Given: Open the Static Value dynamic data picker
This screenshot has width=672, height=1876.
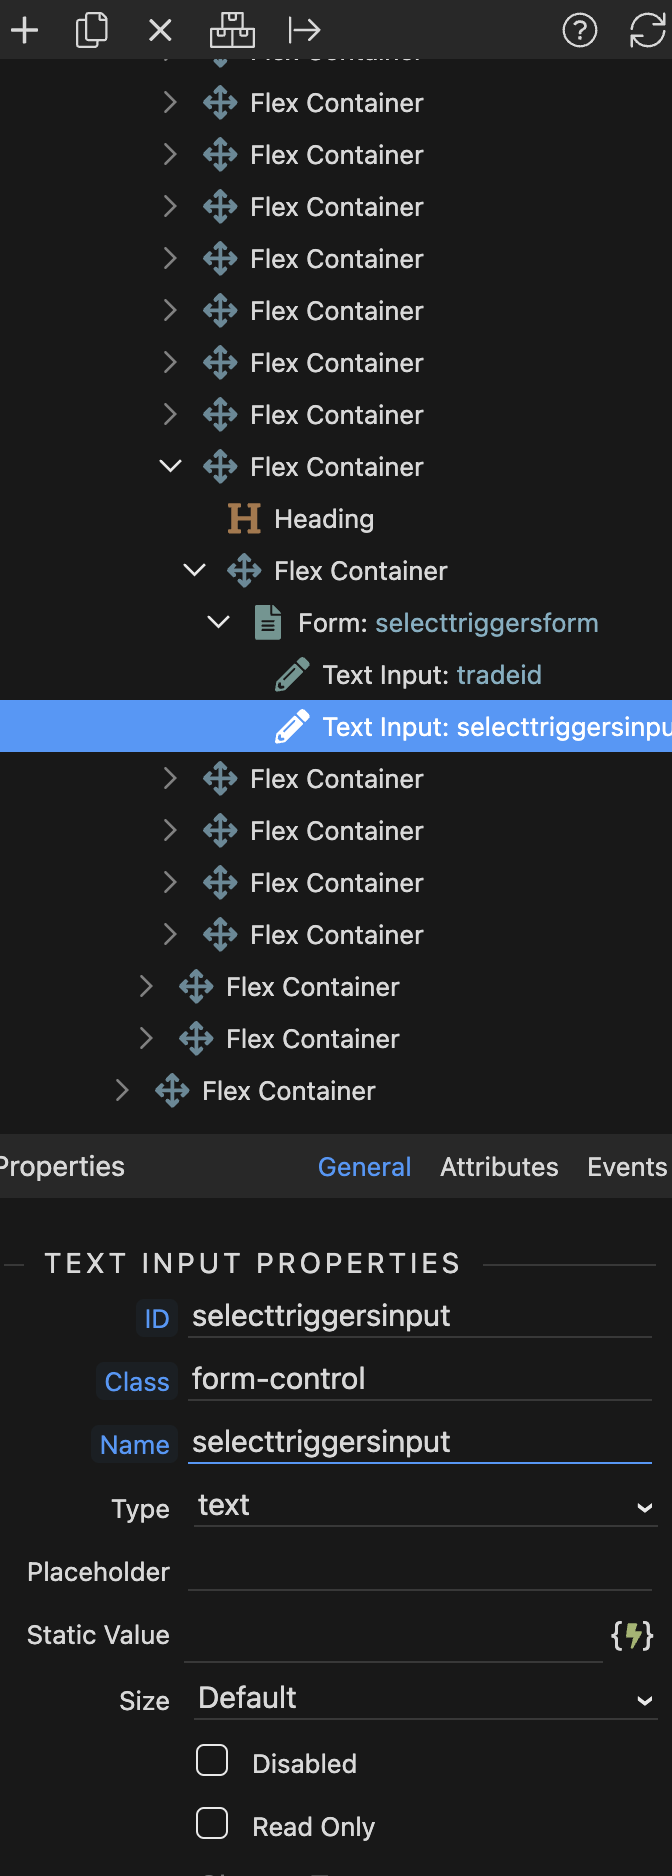Looking at the screenshot, I should [632, 1636].
